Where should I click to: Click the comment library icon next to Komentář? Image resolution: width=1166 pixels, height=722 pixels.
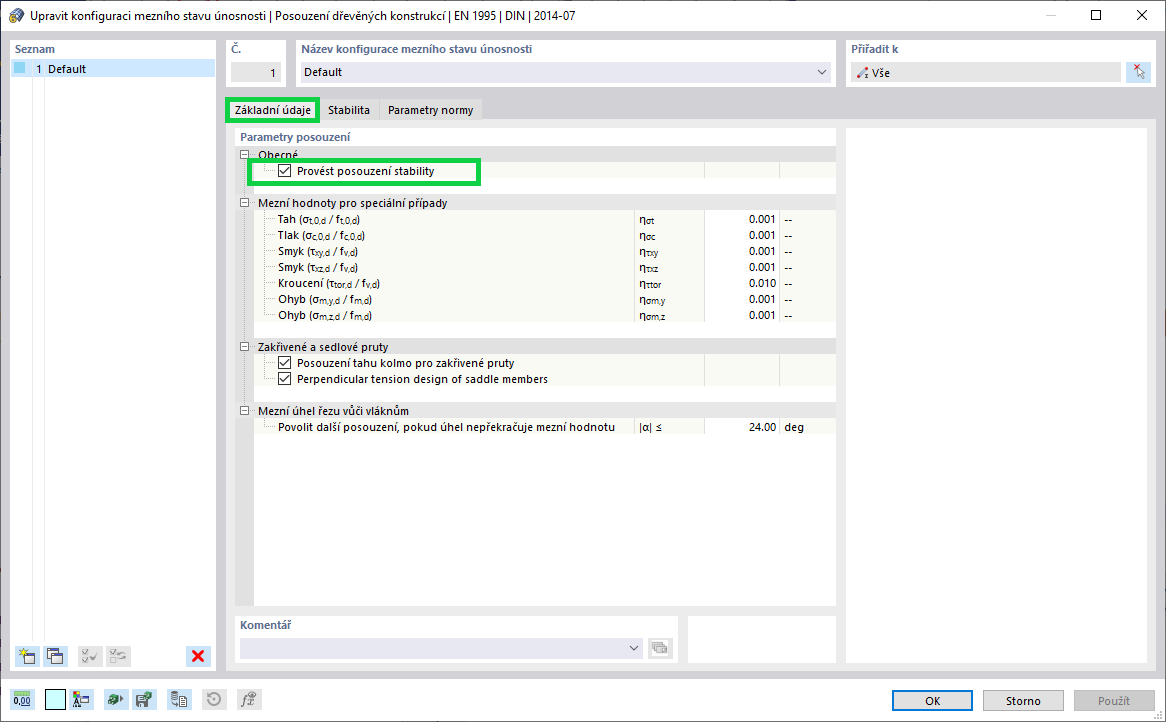[660, 648]
